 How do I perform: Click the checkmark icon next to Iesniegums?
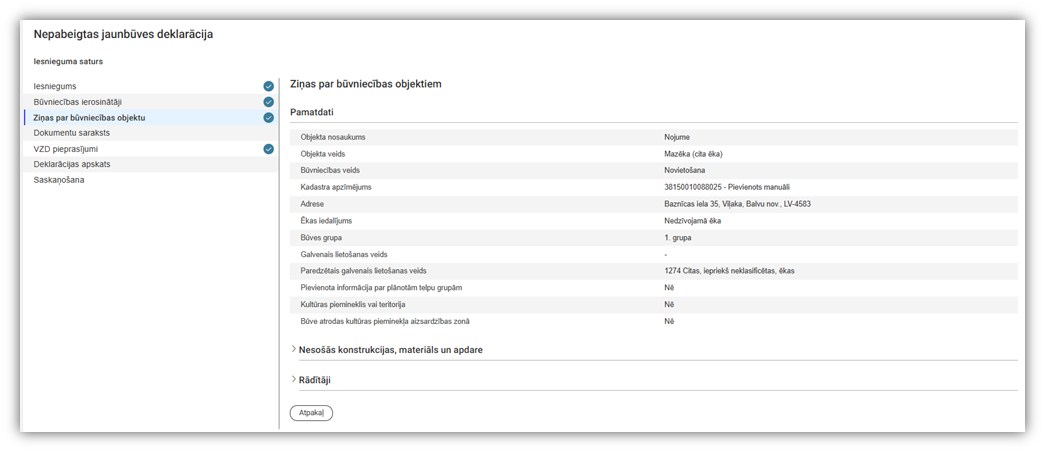[268, 86]
